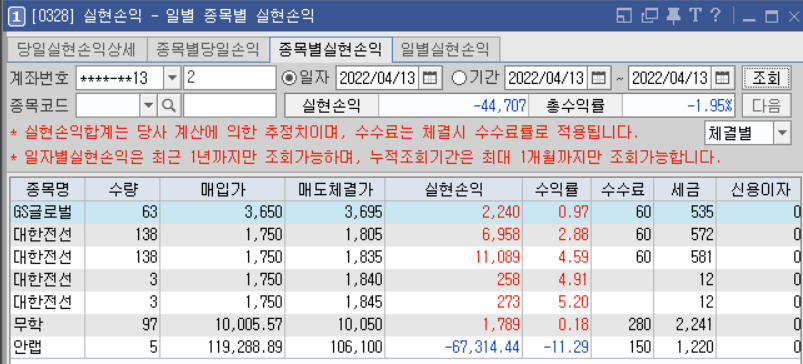The width and height of the screenshot is (803, 364).
Task: Click the 총수익률 summary label button
Action: tap(575, 106)
